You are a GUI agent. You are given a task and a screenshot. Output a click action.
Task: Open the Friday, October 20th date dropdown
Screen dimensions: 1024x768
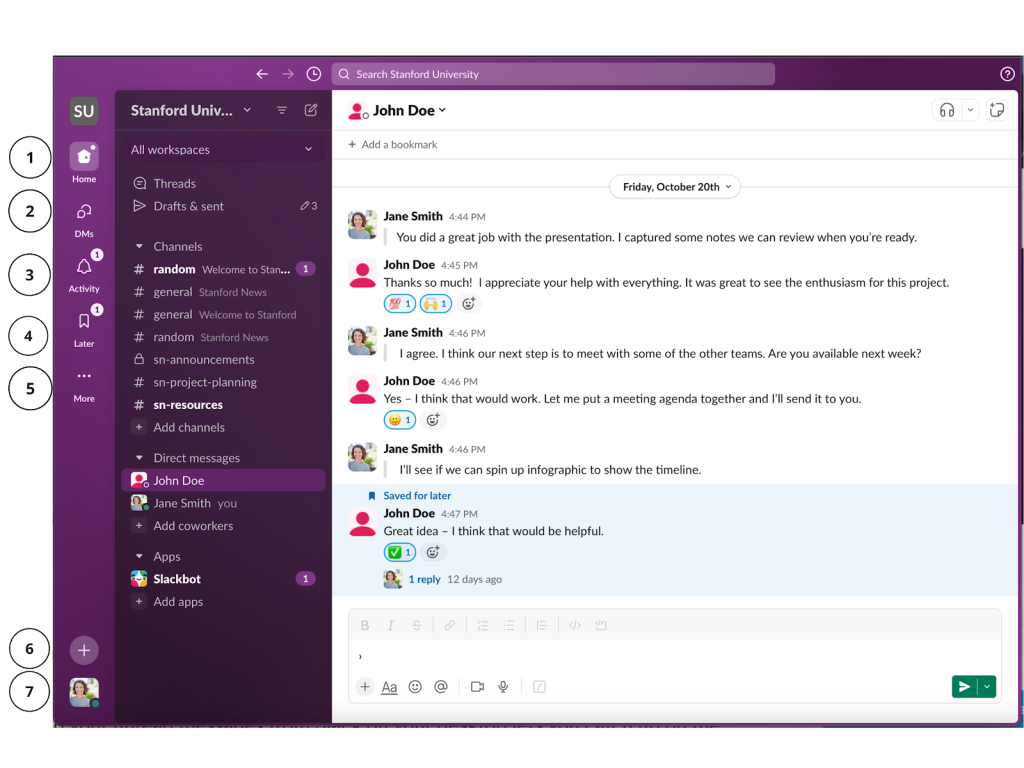[674, 186]
